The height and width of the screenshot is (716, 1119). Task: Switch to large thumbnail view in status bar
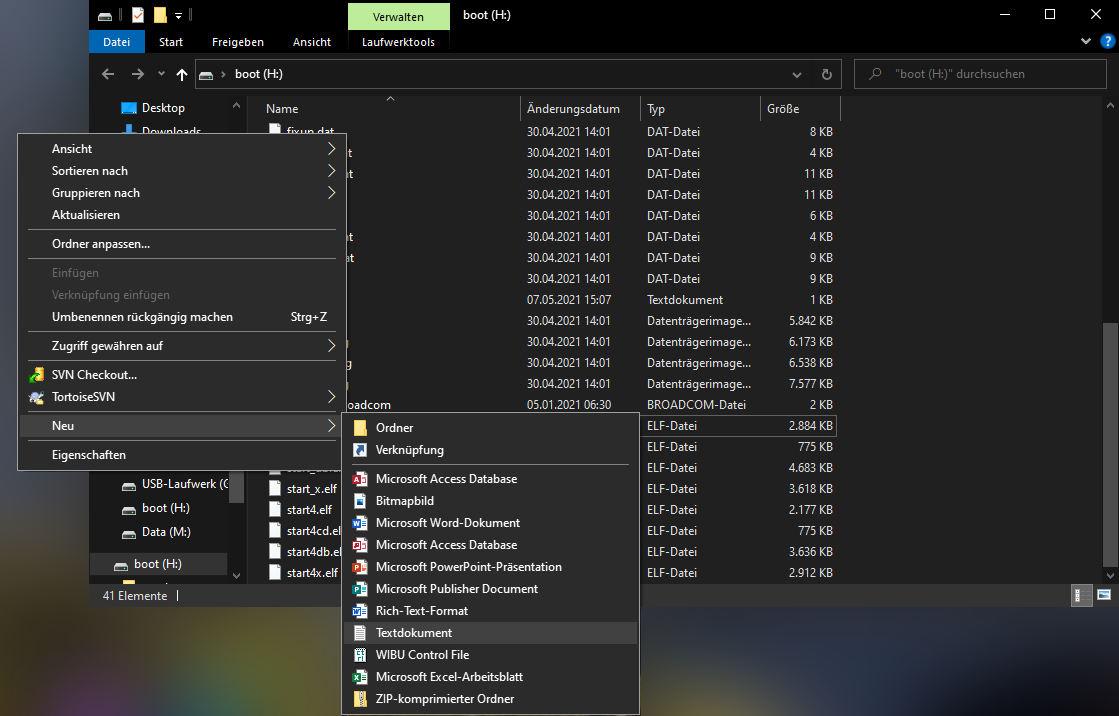pos(1102,595)
